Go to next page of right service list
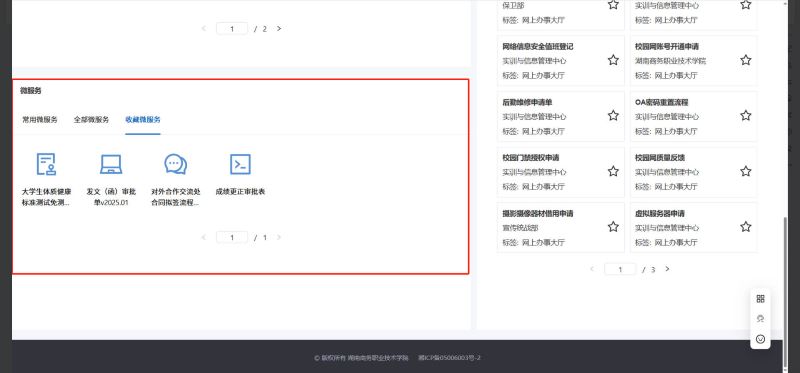800x373 pixels. [667, 269]
